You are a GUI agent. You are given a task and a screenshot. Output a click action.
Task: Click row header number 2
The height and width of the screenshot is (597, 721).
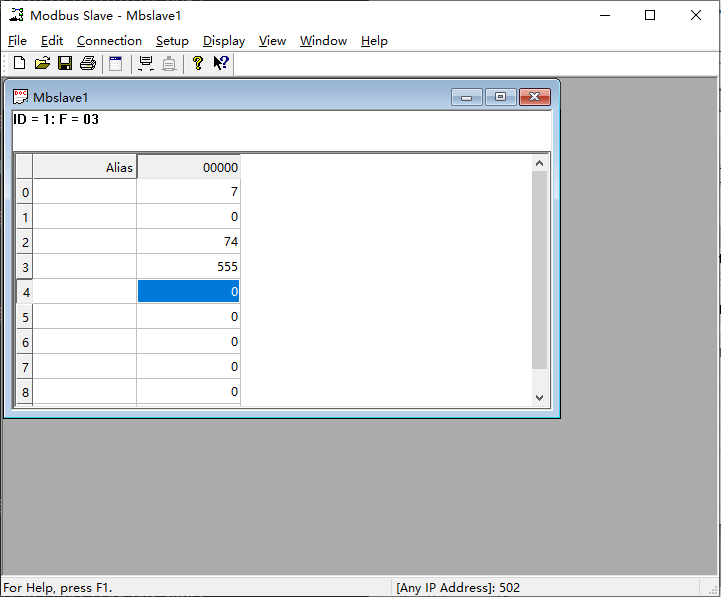coord(25,241)
